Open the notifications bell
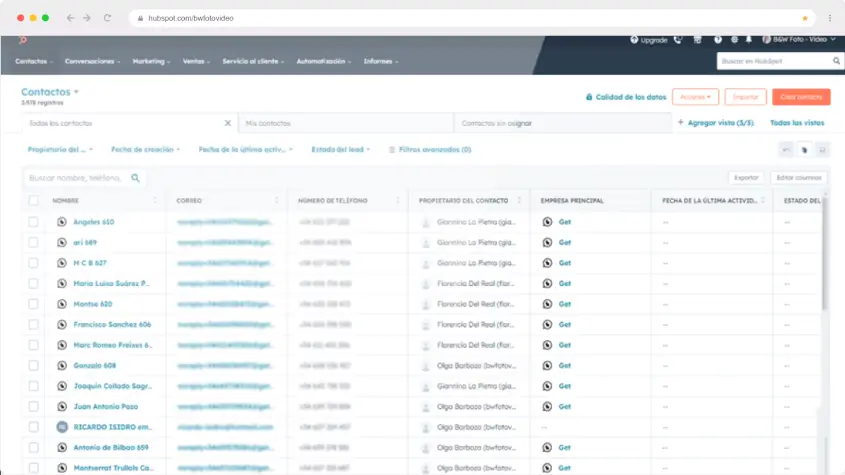Image resolution: width=845 pixels, height=475 pixels. click(749, 40)
